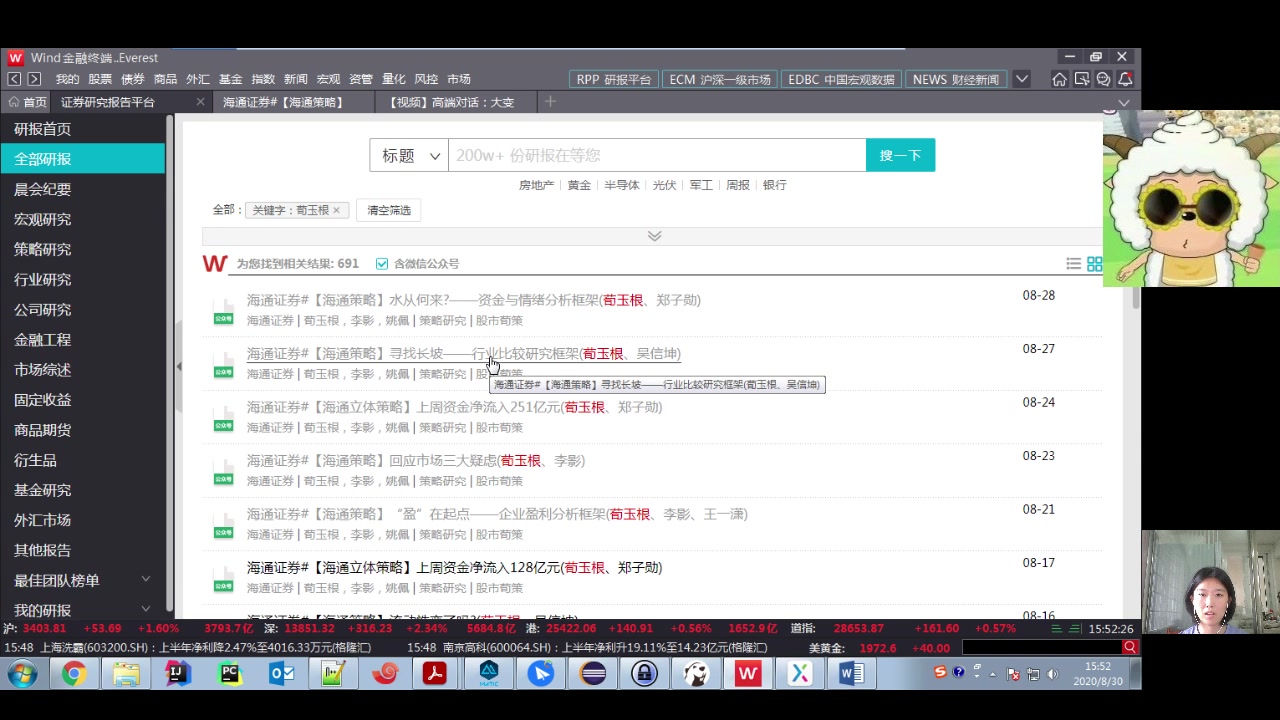Open the 股票 menu
1280x720 pixels.
click(x=100, y=79)
